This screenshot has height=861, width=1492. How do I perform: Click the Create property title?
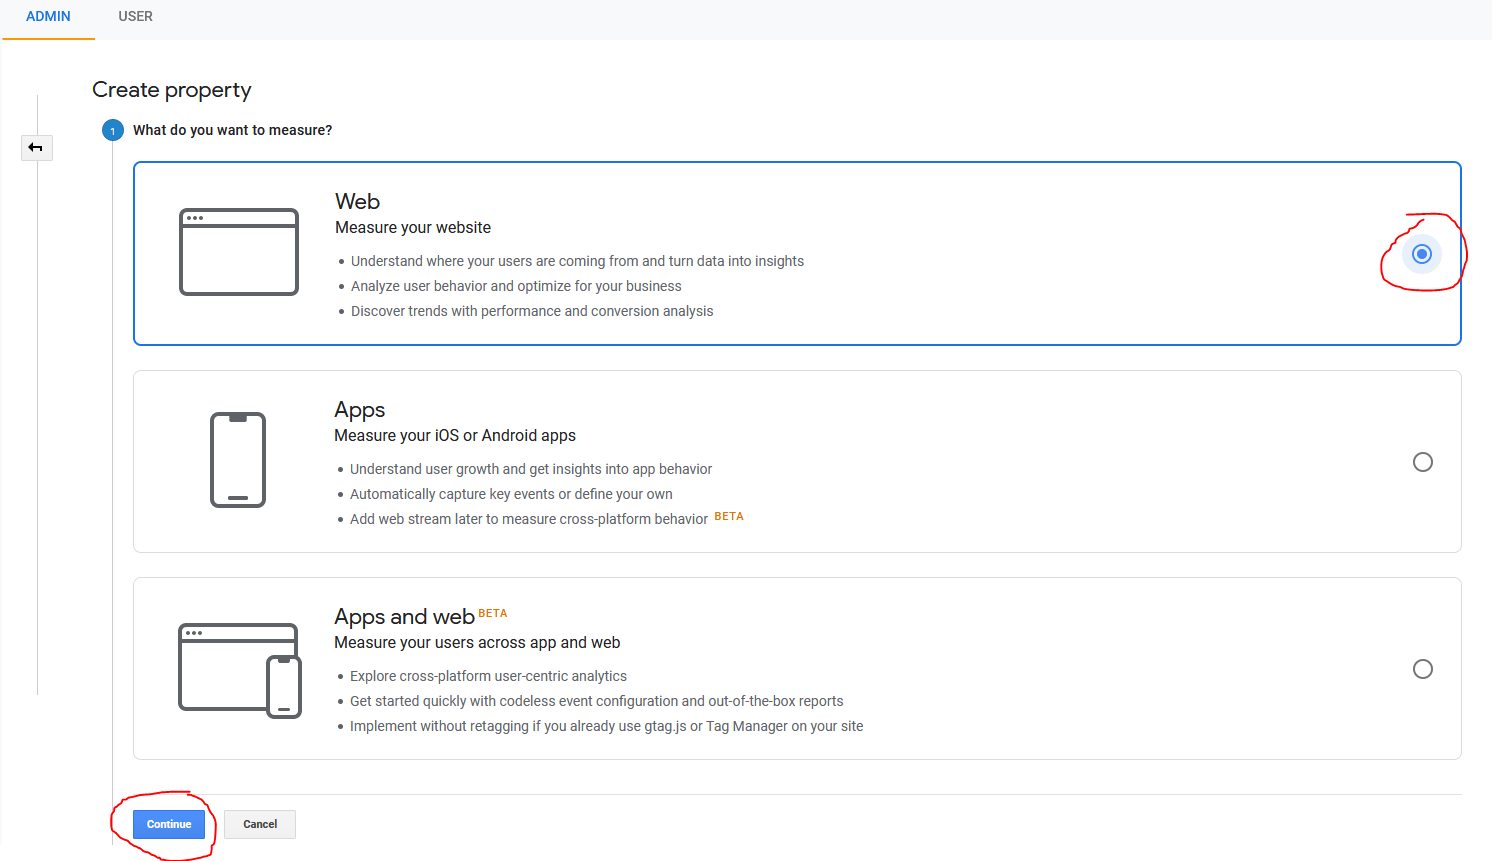(x=172, y=90)
